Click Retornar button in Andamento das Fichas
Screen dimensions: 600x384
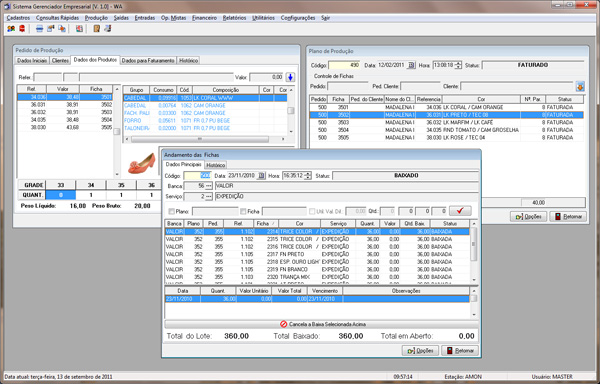(460, 351)
